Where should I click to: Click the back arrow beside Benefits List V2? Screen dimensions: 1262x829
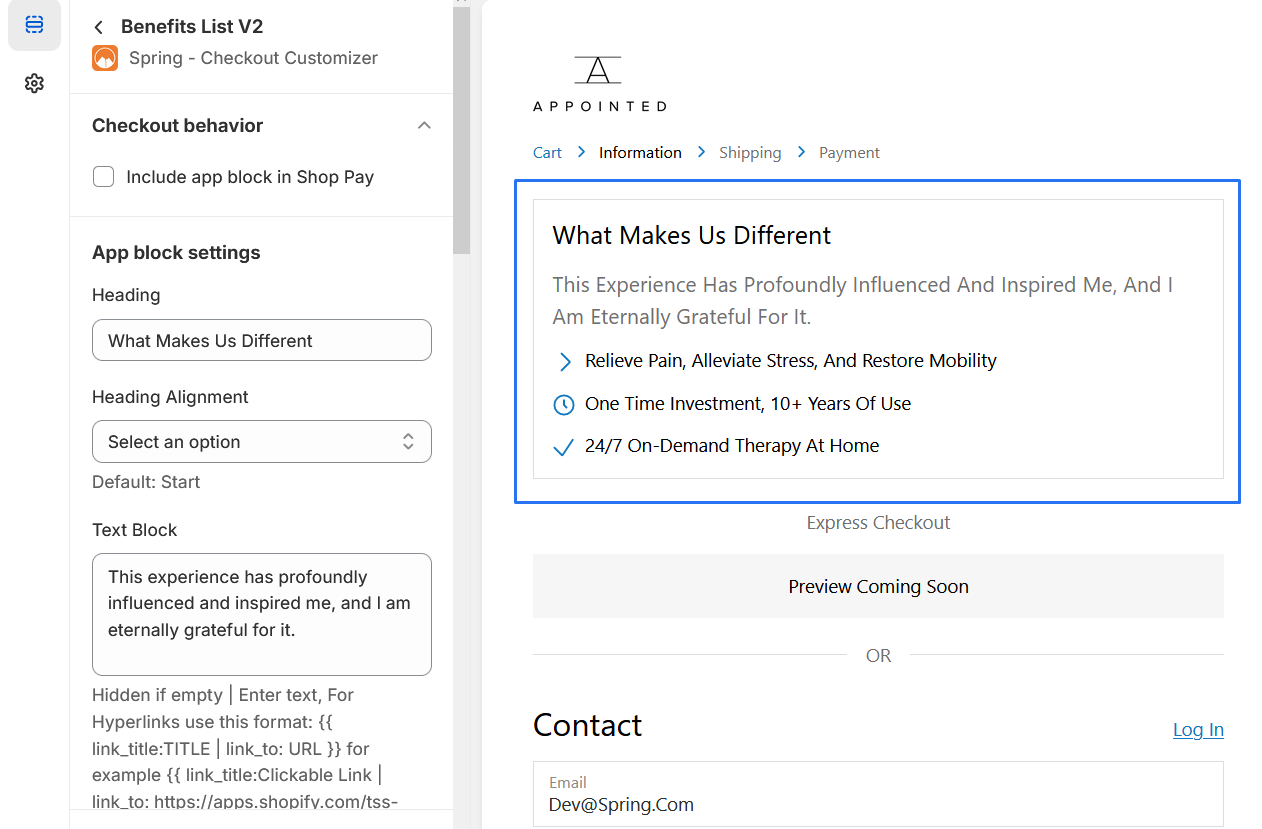[x=98, y=27]
